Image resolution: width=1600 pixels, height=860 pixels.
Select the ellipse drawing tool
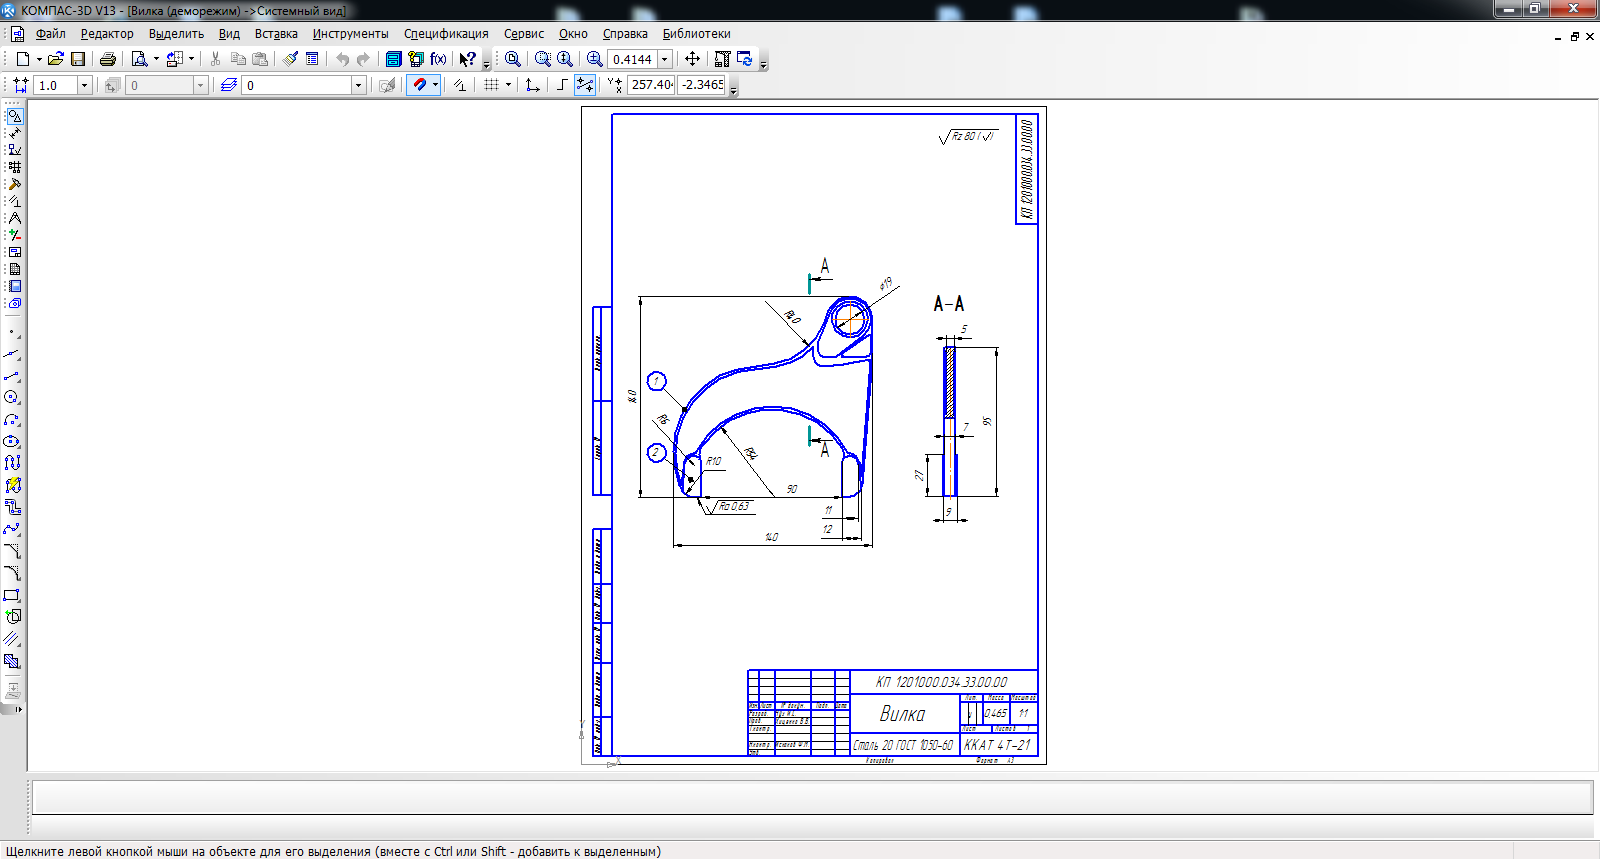[12, 441]
